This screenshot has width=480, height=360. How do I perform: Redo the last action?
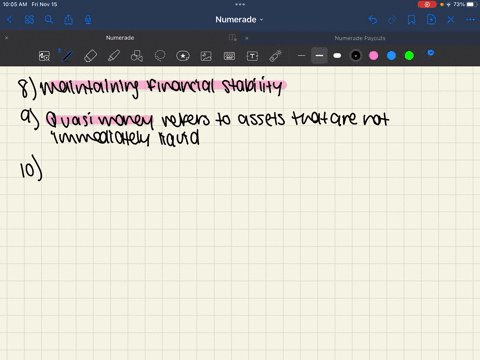click(x=392, y=20)
